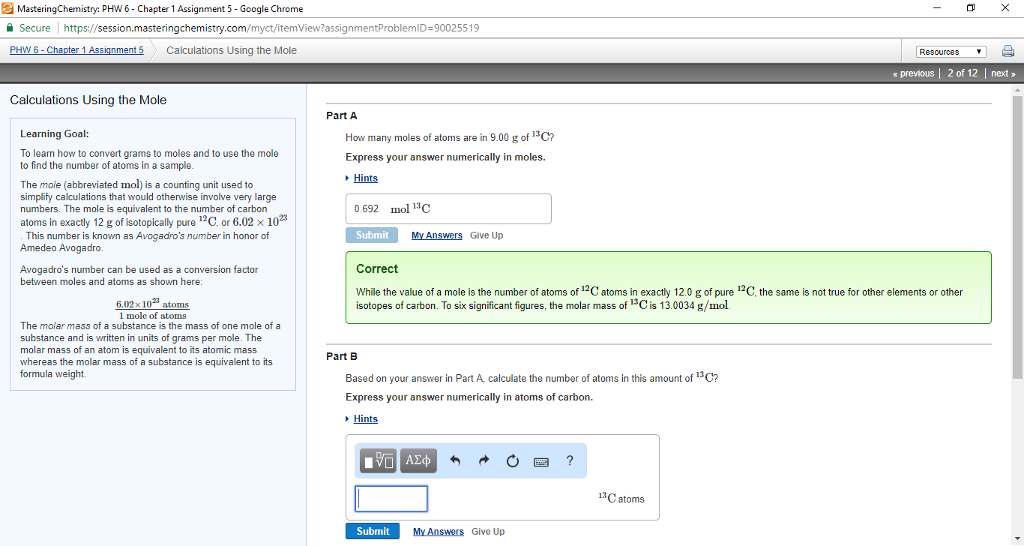
Task: Redo entry in answer box
Action: tap(484, 461)
